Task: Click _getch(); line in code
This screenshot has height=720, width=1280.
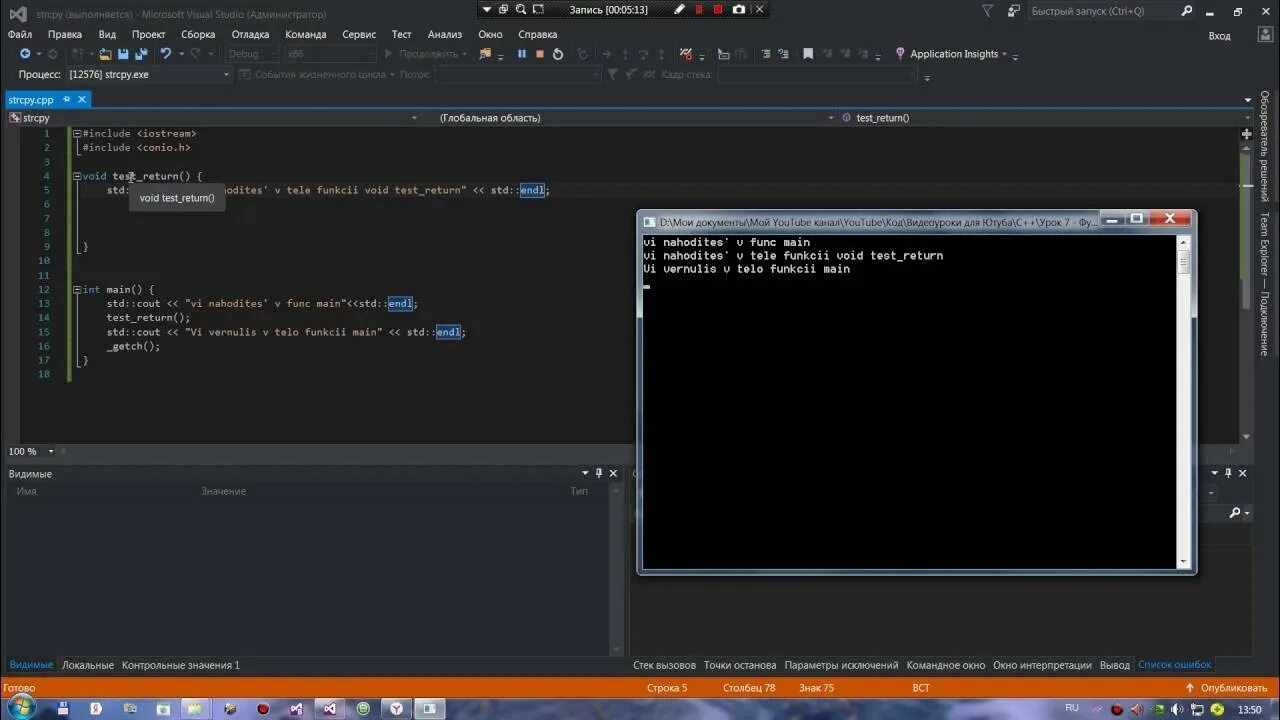Action: (134, 346)
